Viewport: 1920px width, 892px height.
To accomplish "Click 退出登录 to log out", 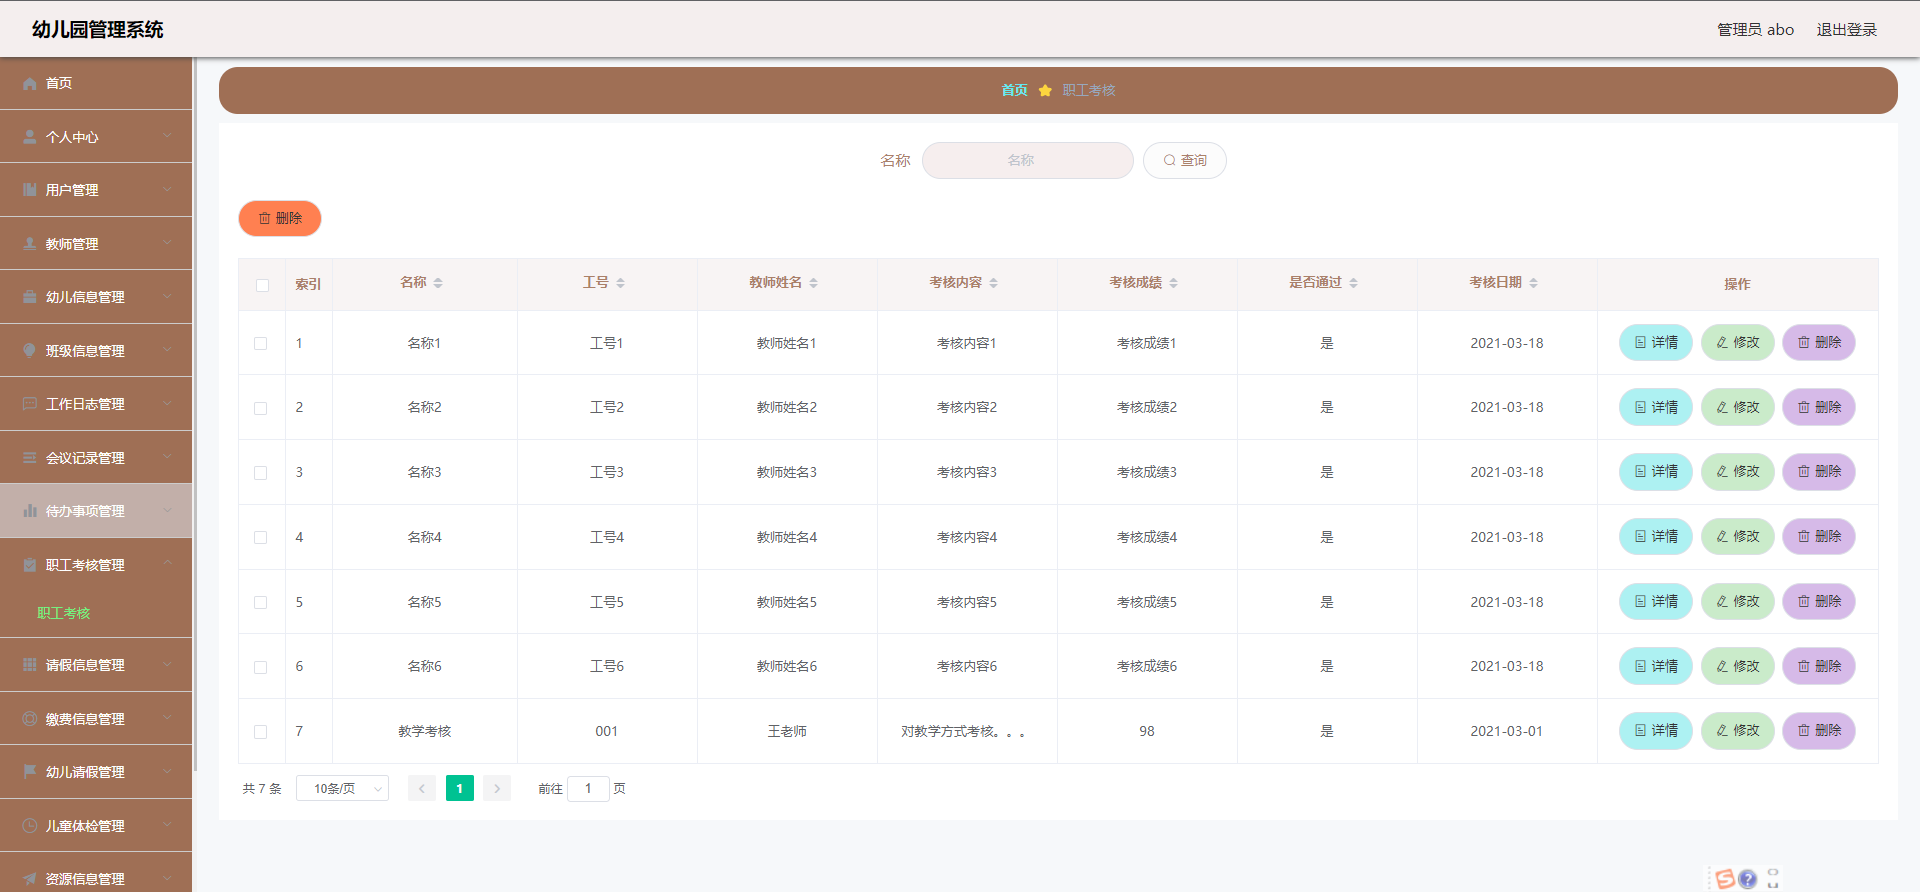I will [x=1847, y=30].
